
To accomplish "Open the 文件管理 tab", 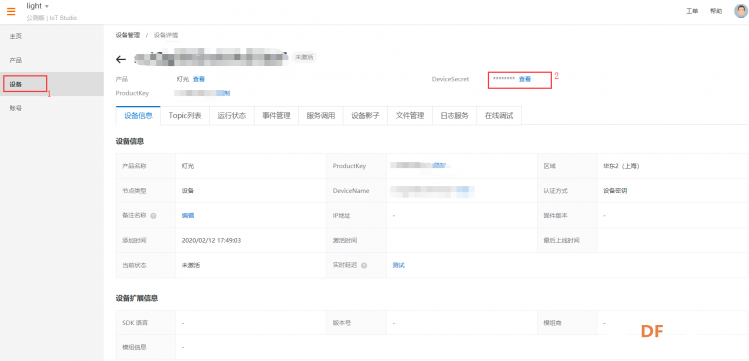I will coord(410,116).
